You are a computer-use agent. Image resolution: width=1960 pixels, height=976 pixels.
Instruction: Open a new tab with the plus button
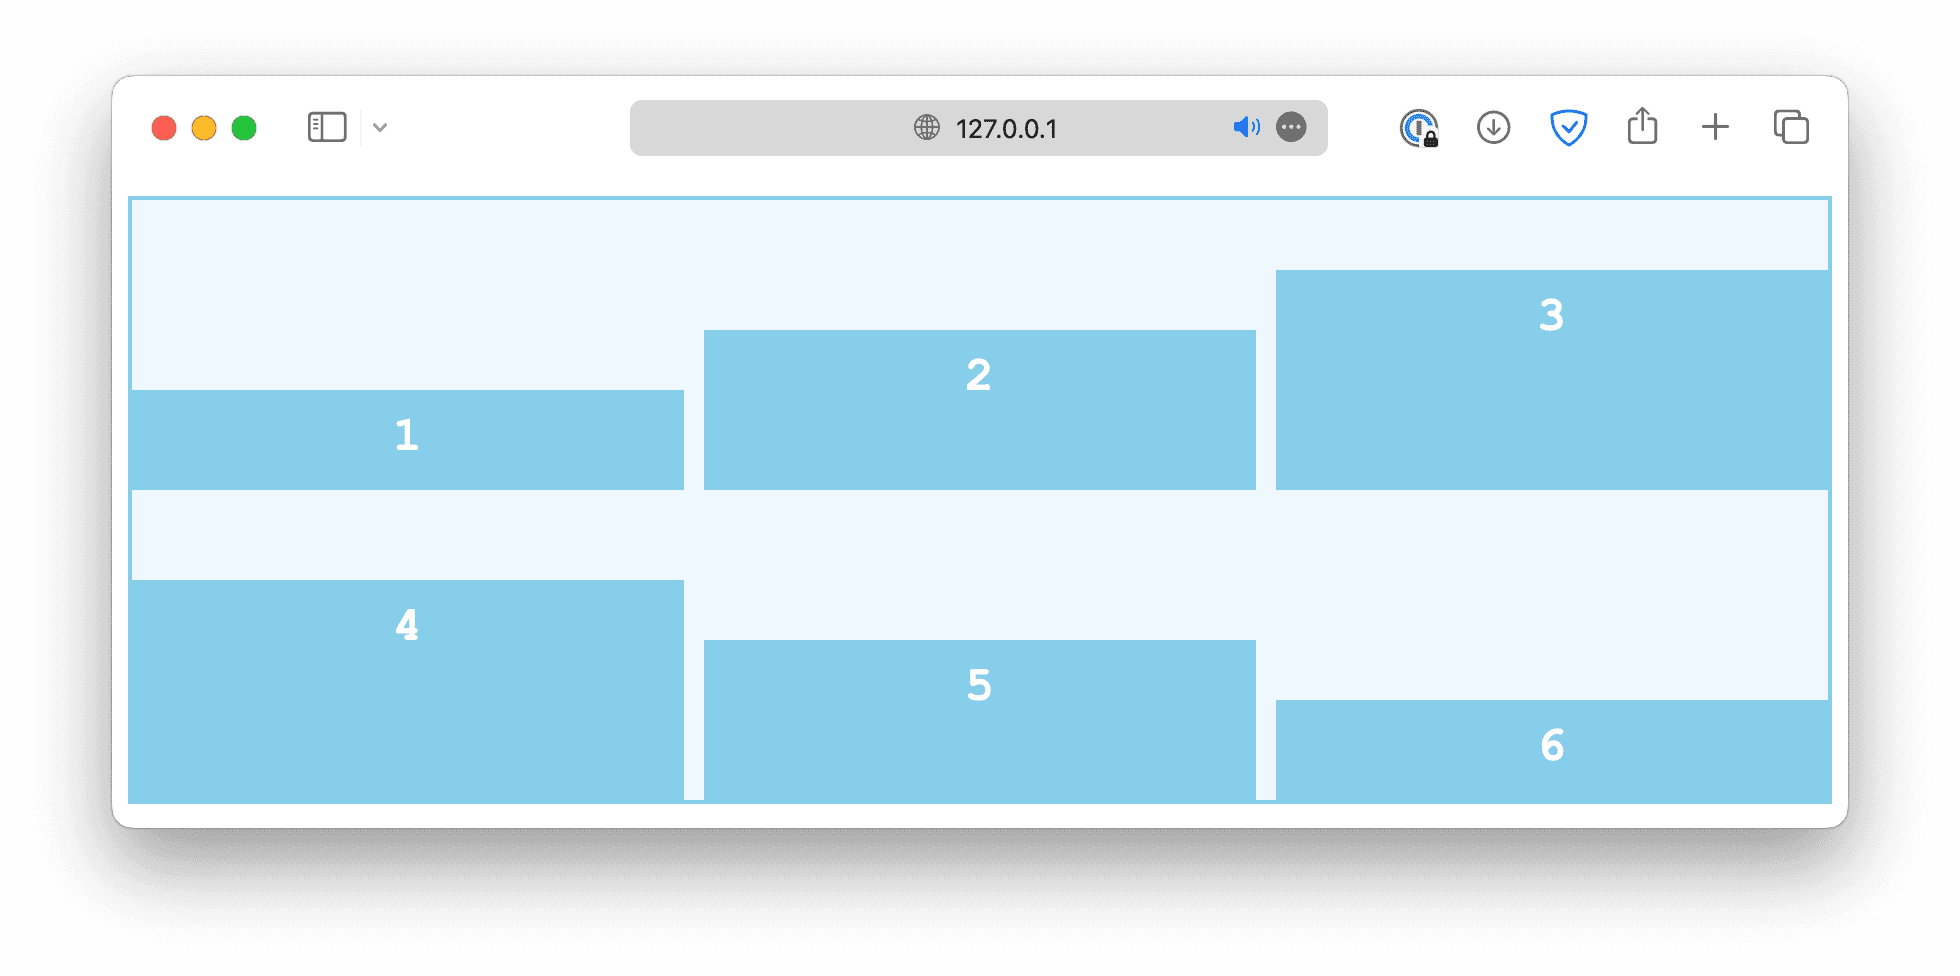(1715, 127)
